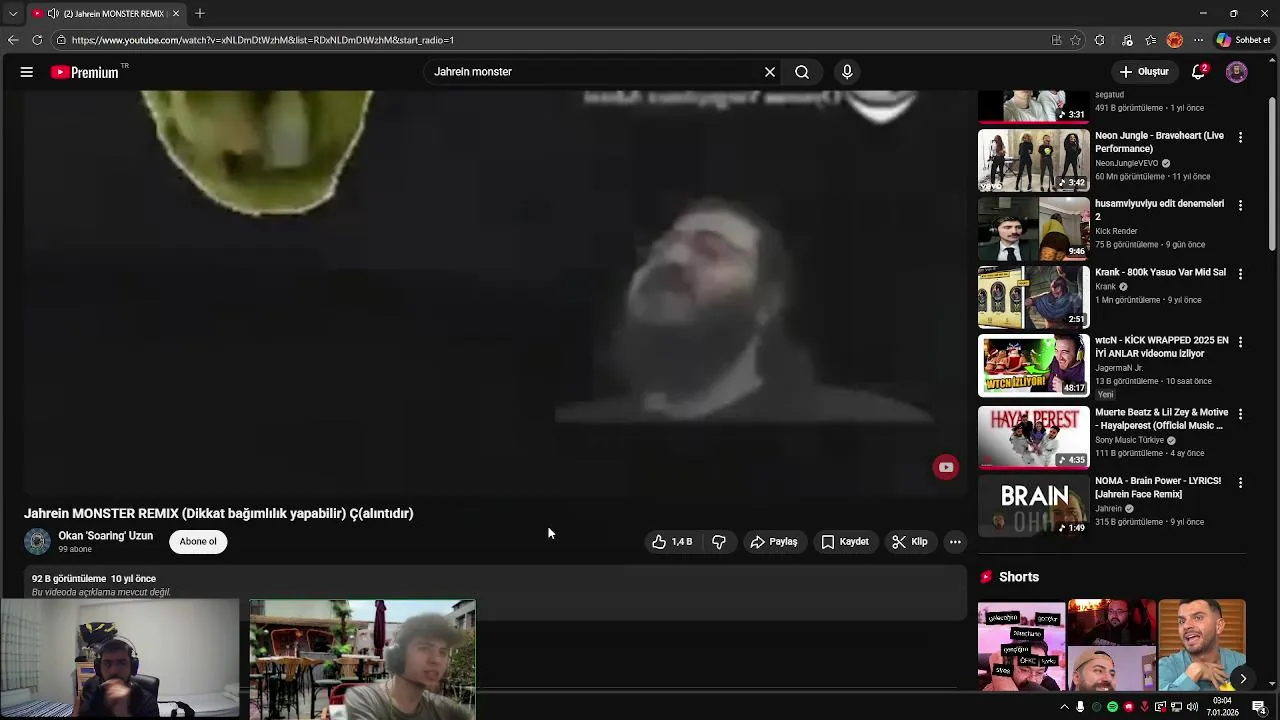1280x720 pixels.
Task: Click the search magnifier button
Action: click(802, 72)
